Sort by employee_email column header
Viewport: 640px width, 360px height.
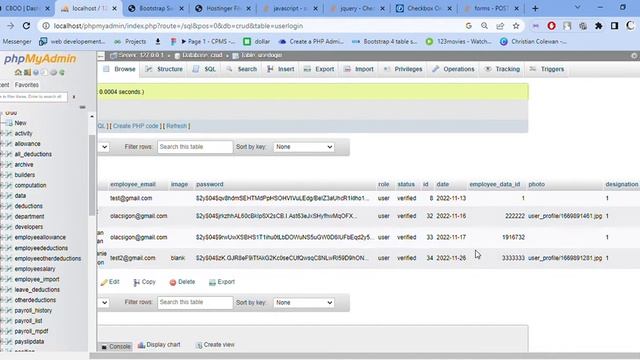pyautogui.click(x=133, y=184)
